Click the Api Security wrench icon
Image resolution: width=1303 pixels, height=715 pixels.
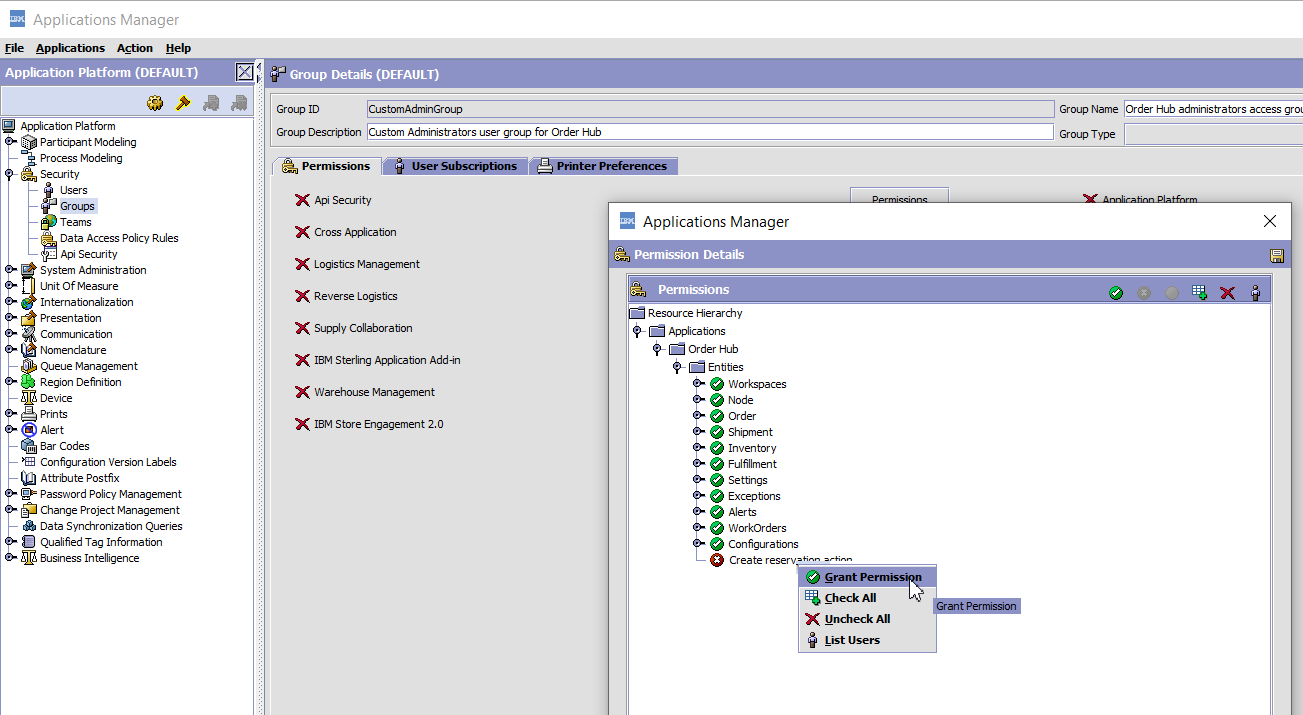pos(48,254)
